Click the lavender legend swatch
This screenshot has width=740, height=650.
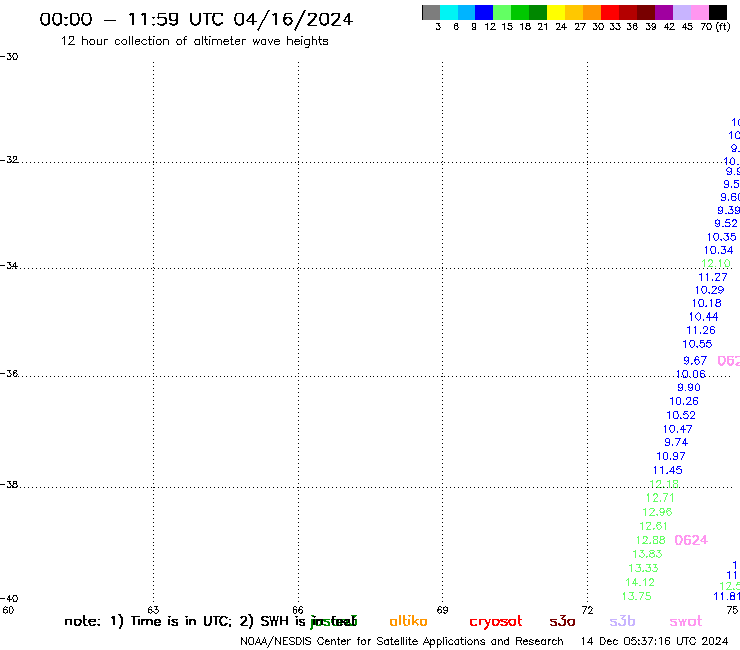coord(681,12)
